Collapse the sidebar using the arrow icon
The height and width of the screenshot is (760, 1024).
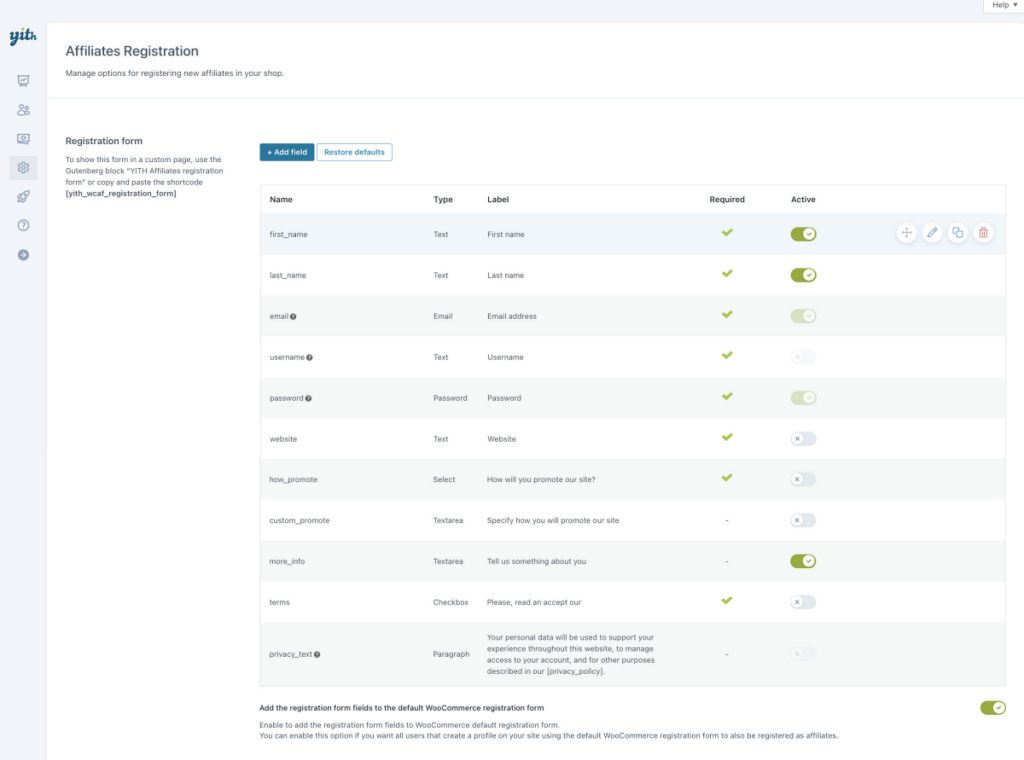[23, 254]
